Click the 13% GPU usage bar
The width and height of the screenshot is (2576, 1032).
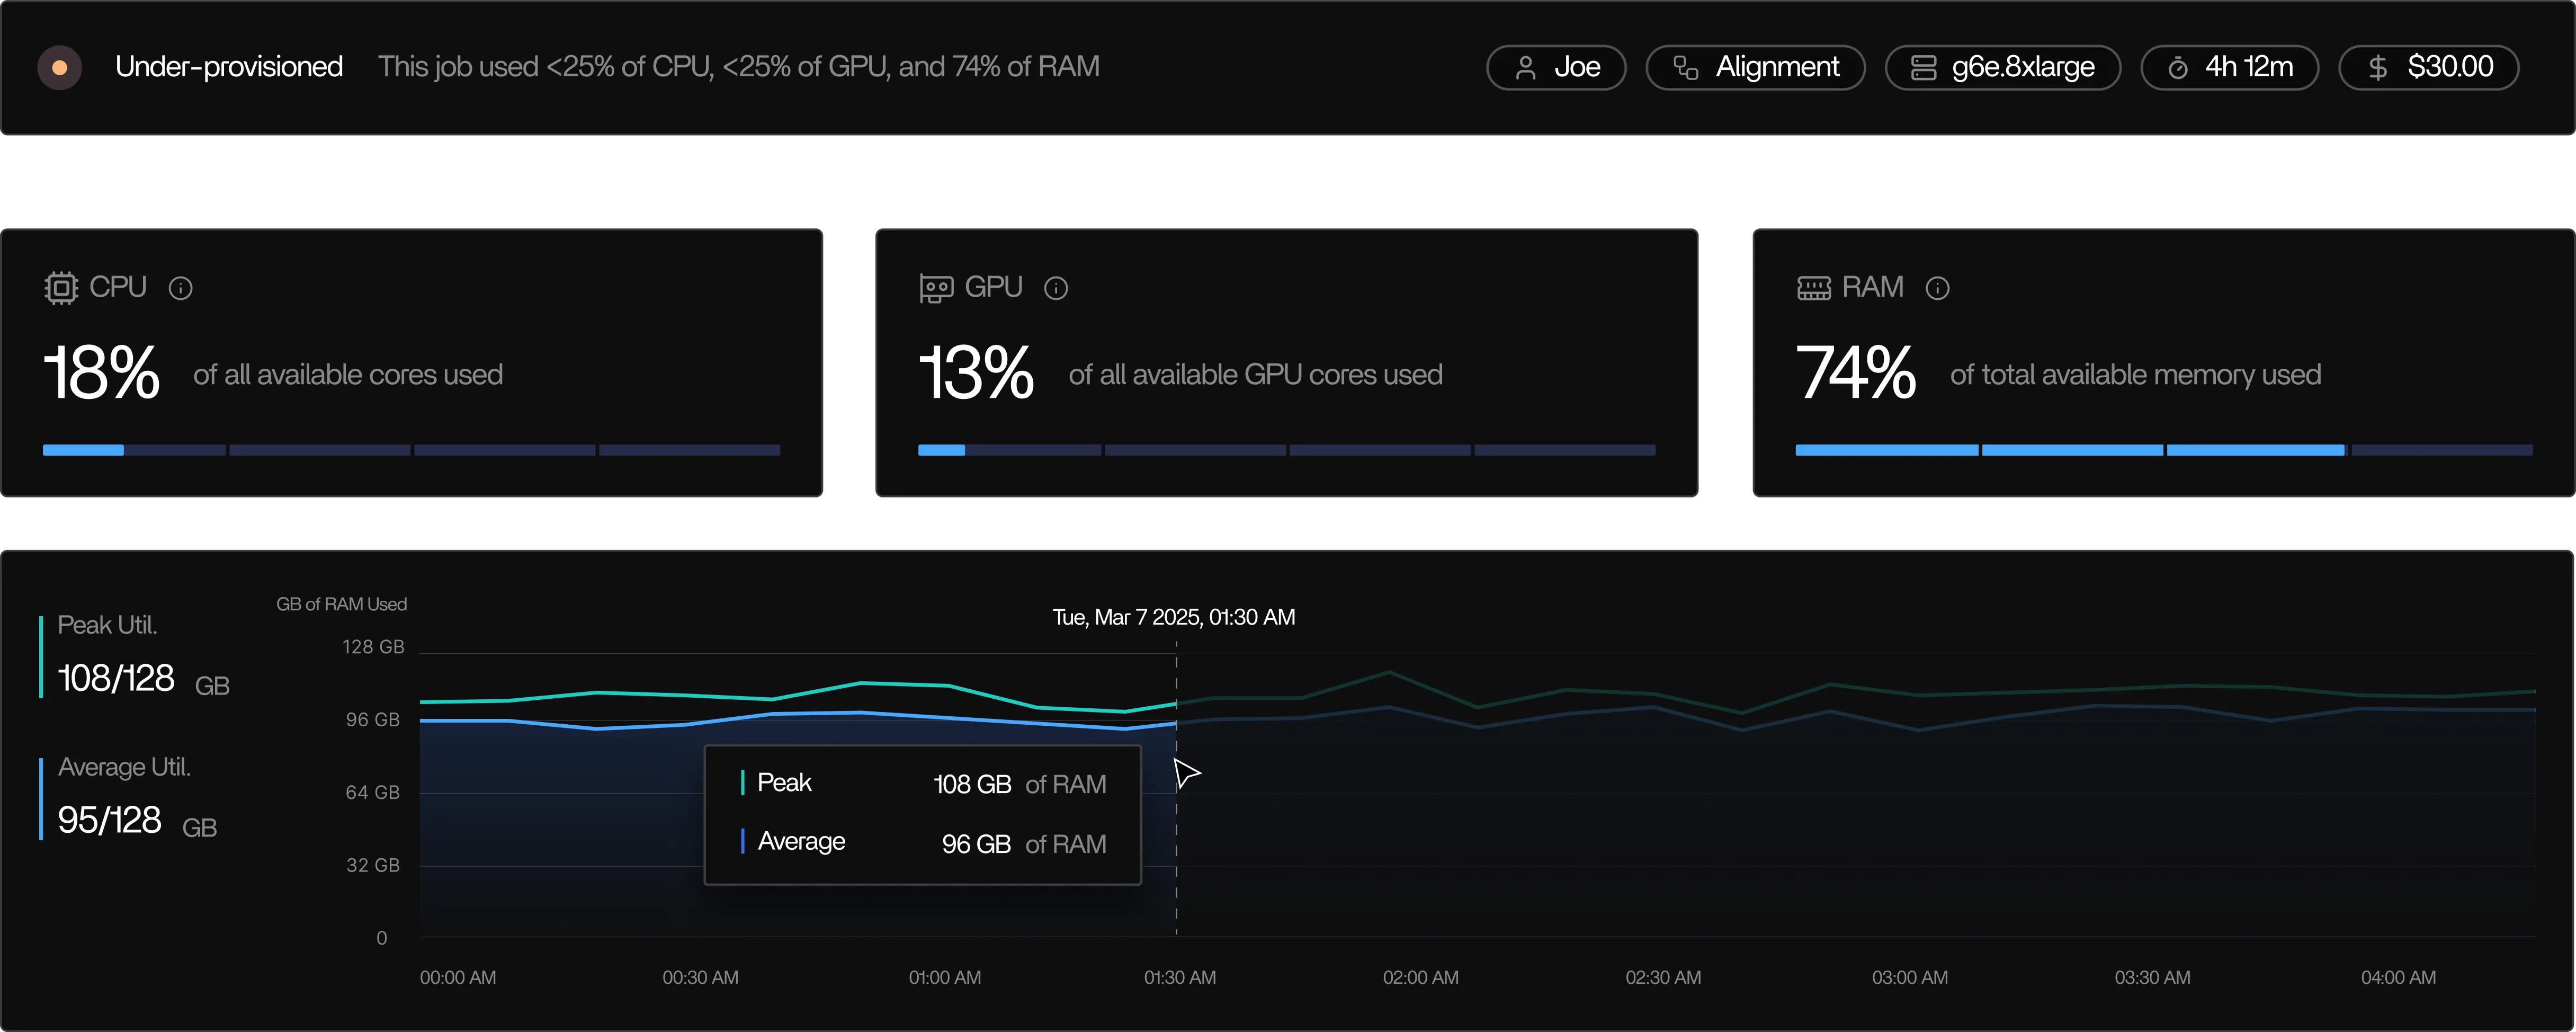pyautogui.click(x=1286, y=450)
